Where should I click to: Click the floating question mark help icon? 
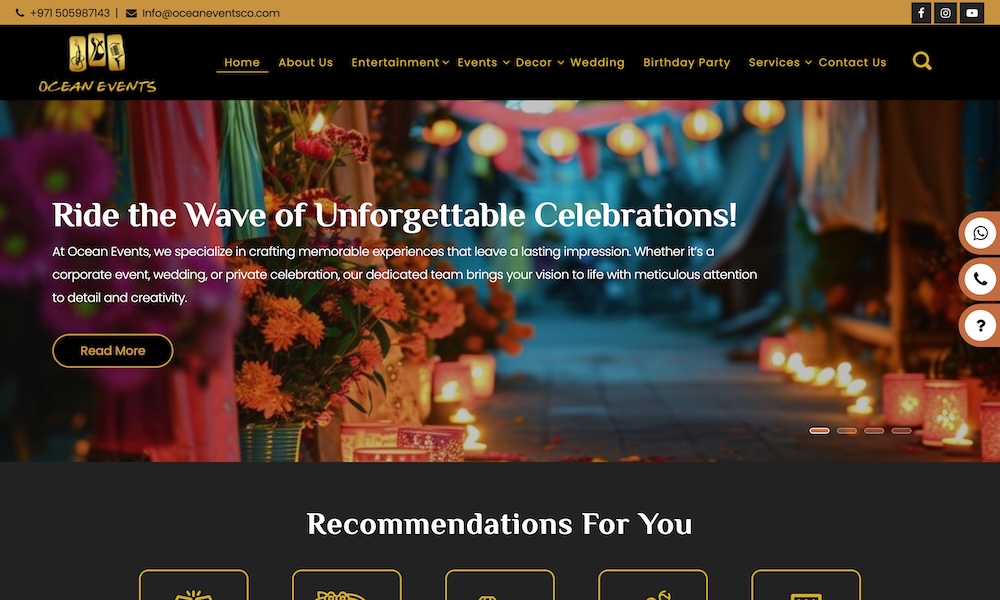(980, 325)
